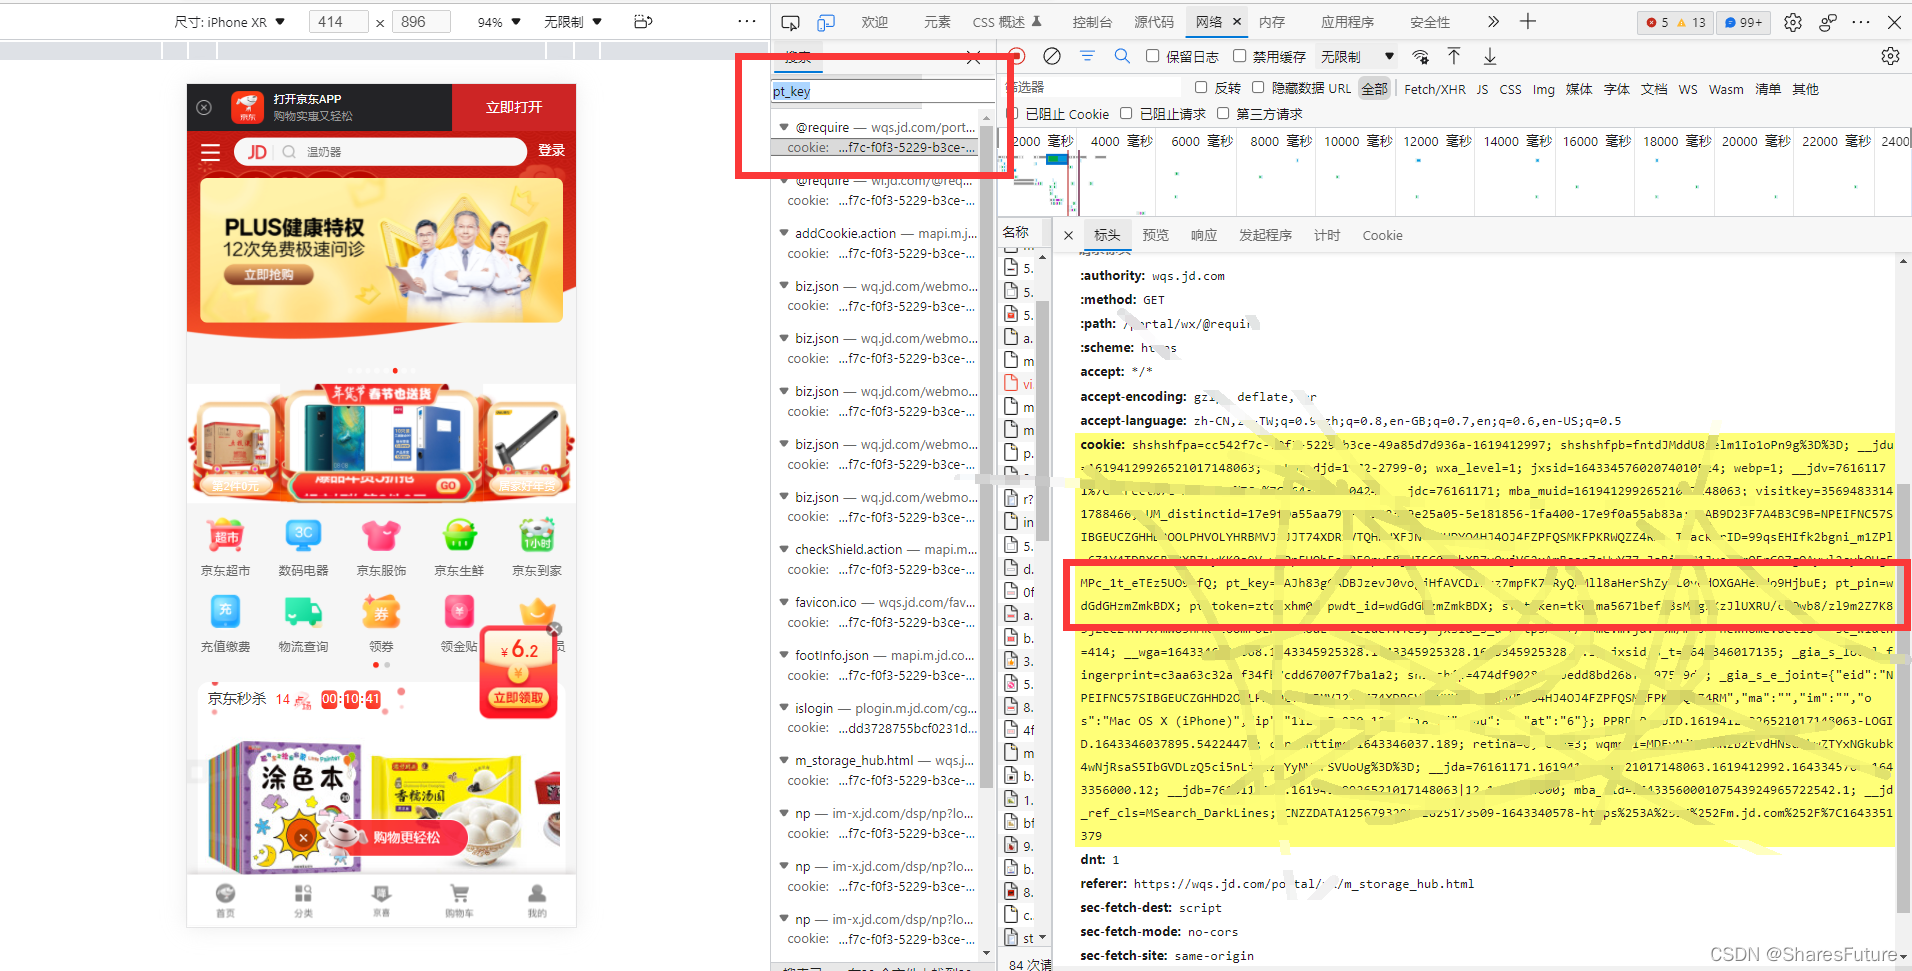
Task: Dismiss the JD app banner close icon
Action: [x=204, y=107]
